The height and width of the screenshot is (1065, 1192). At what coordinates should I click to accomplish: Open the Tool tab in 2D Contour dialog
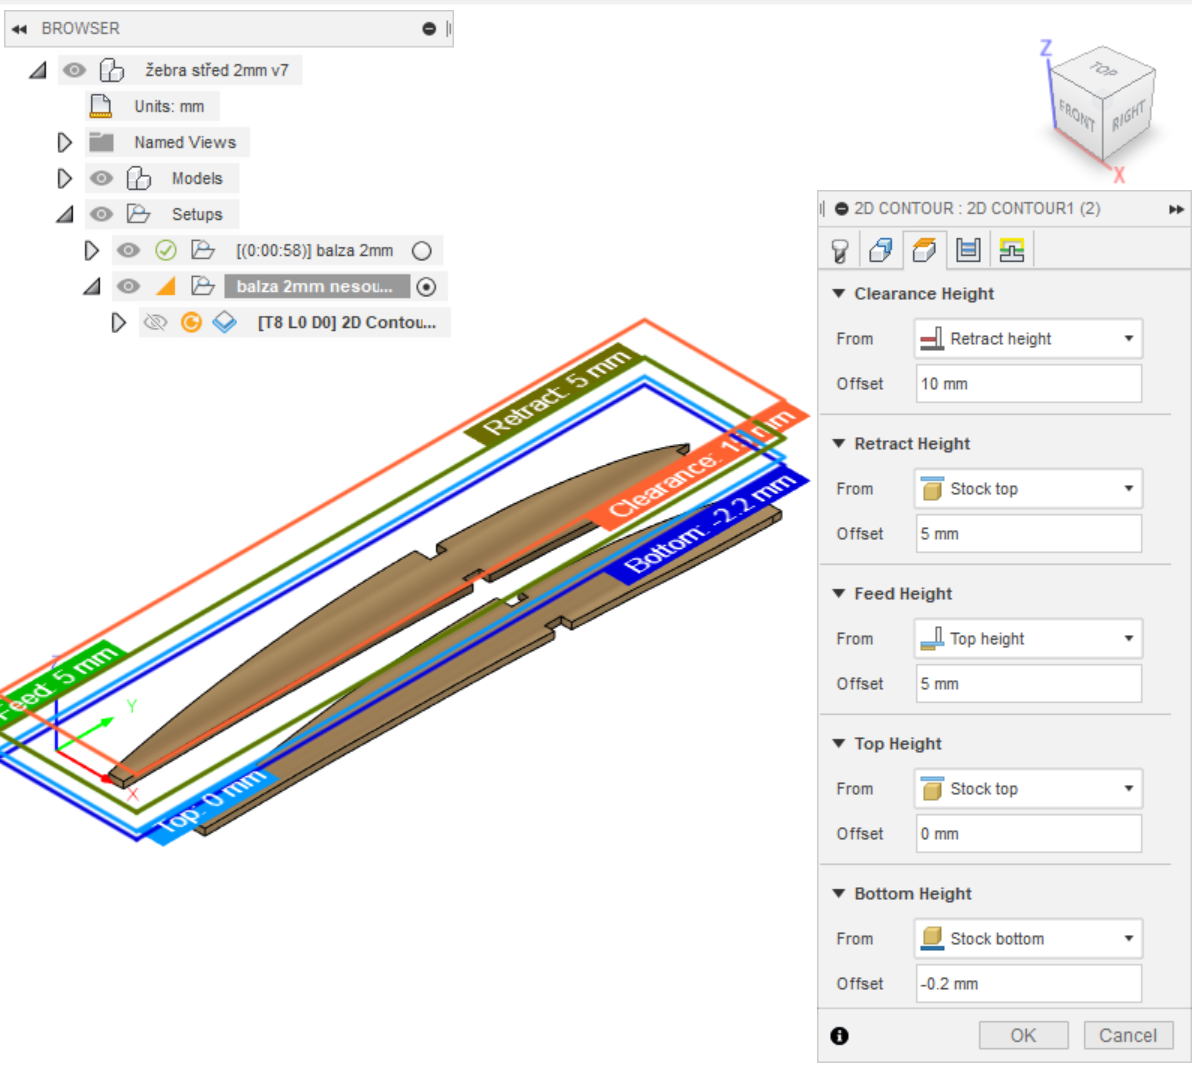click(x=840, y=250)
